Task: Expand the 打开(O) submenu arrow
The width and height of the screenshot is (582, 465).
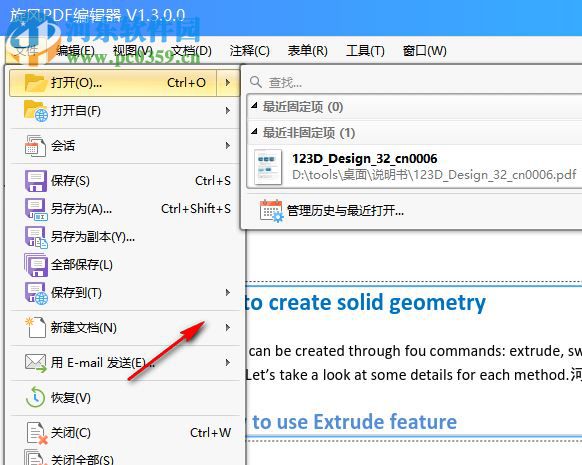Action: 228,82
